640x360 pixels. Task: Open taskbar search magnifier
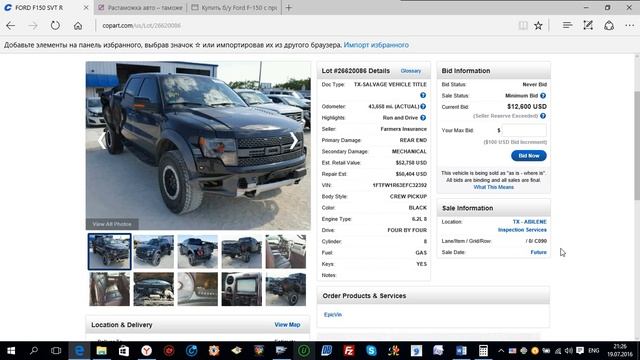pos(34,351)
